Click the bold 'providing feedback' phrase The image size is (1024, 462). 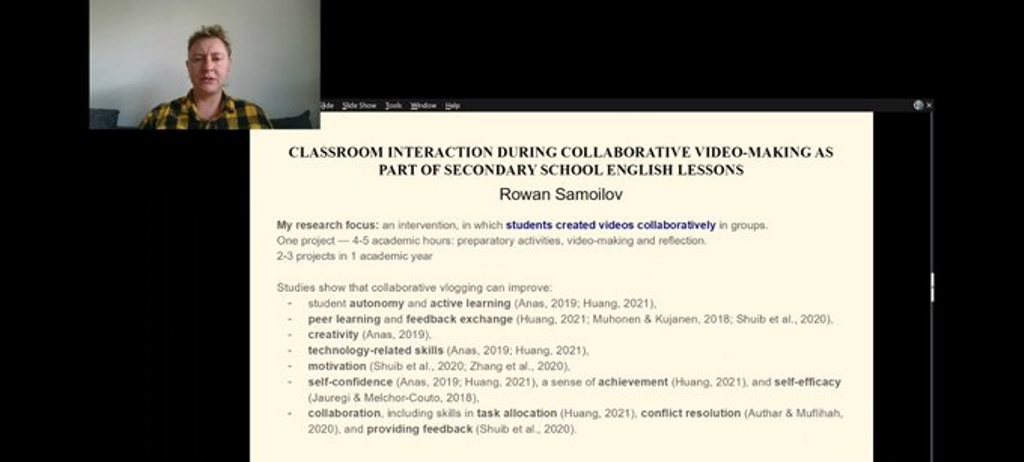point(418,429)
